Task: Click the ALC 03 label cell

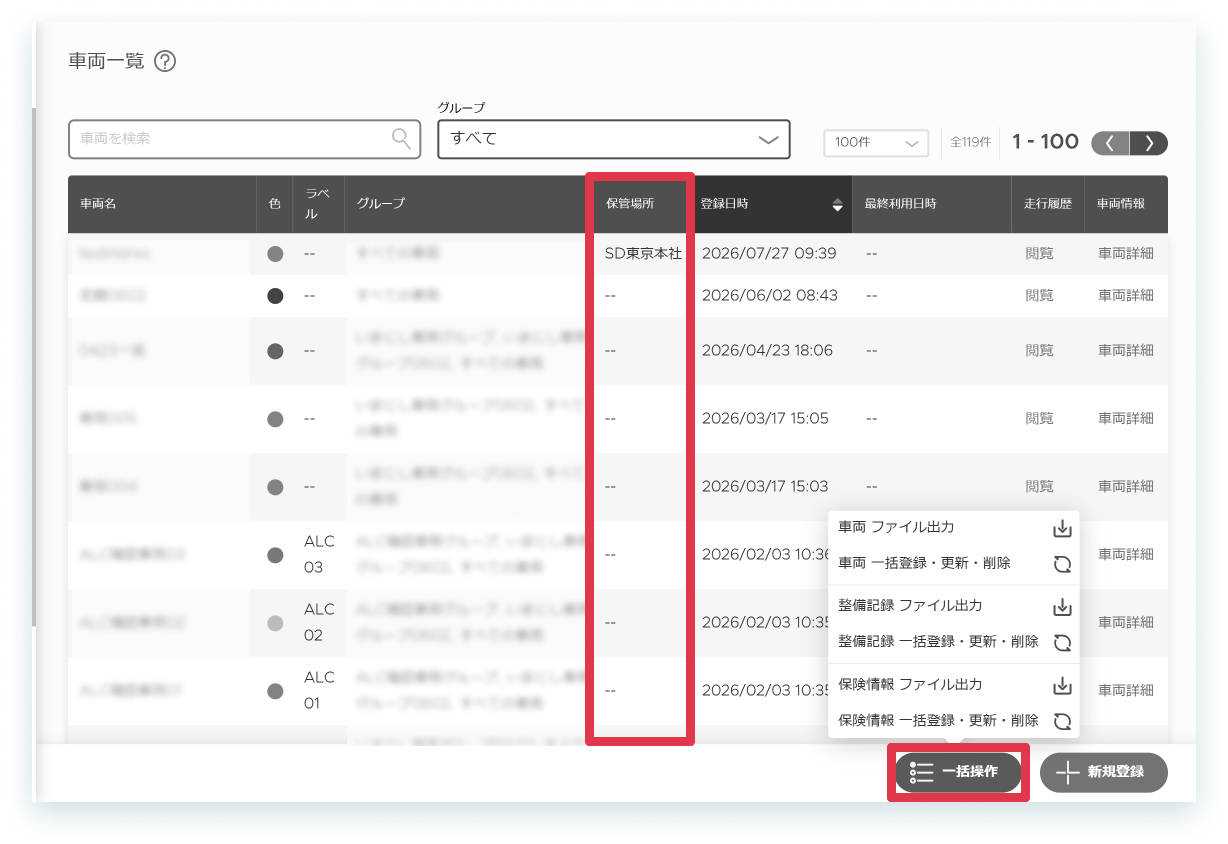Action: [x=319, y=555]
